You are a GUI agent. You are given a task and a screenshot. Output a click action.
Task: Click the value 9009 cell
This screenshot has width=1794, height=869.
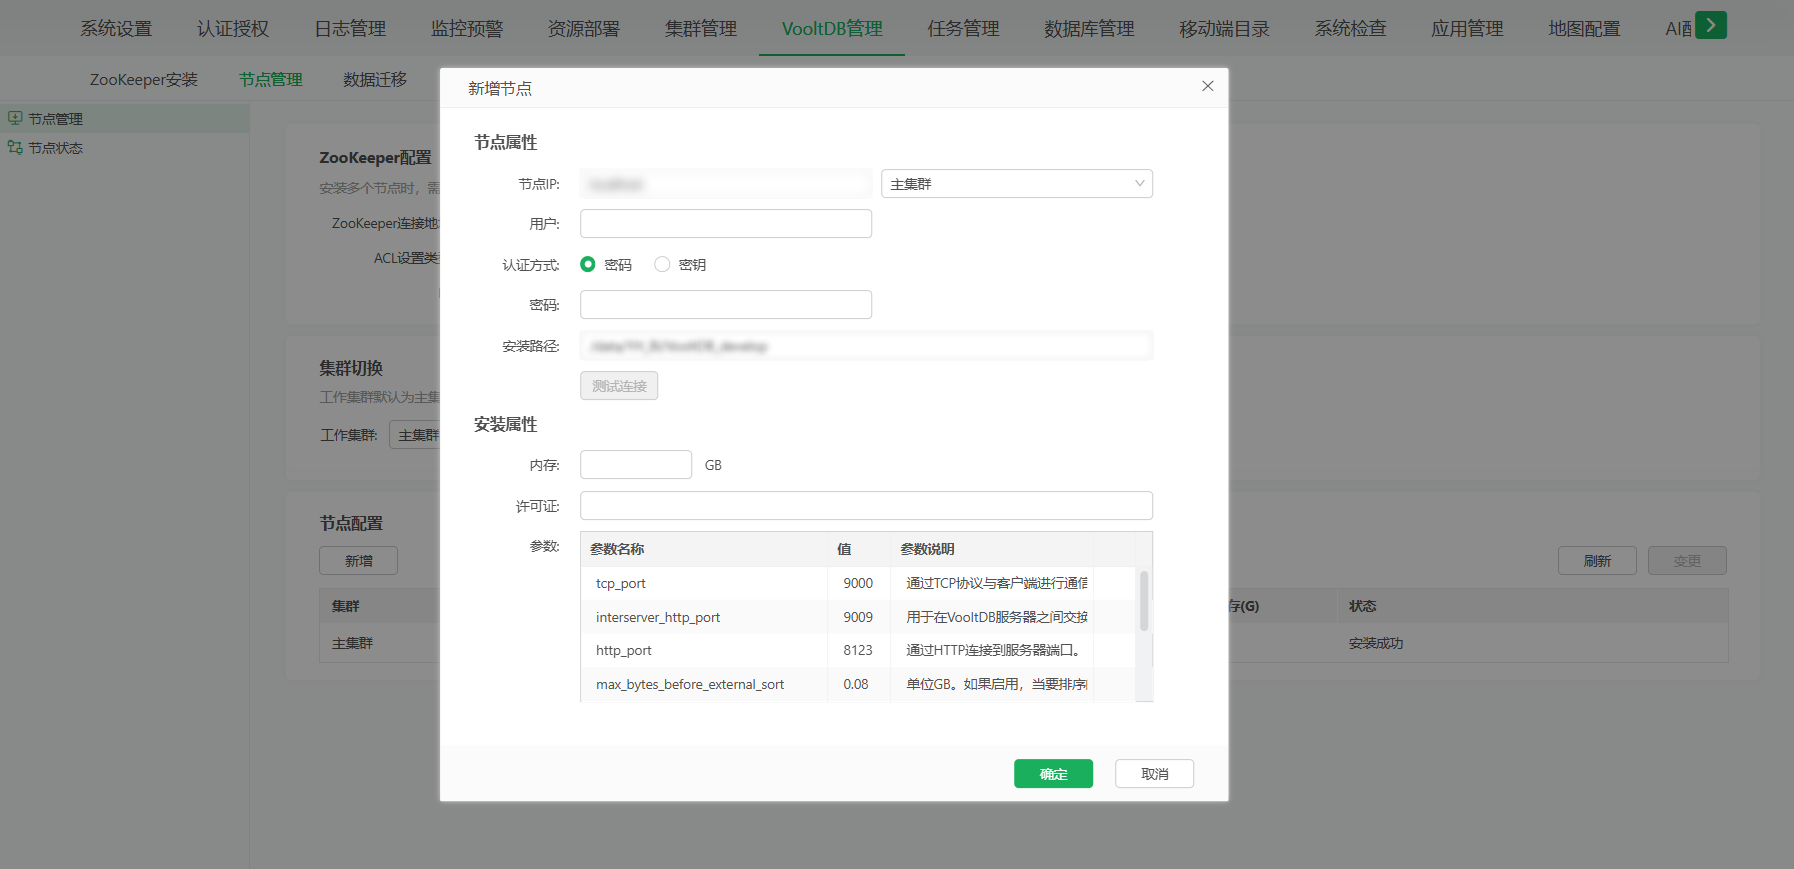(x=858, y=617)
